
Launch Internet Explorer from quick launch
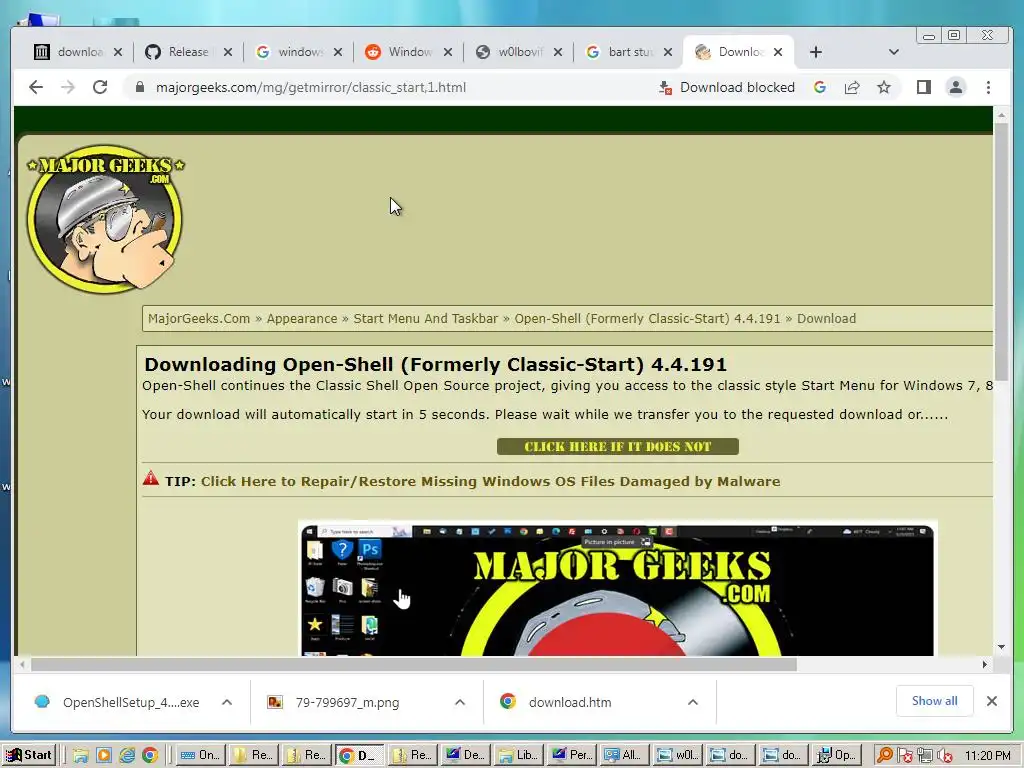(127, 756)
